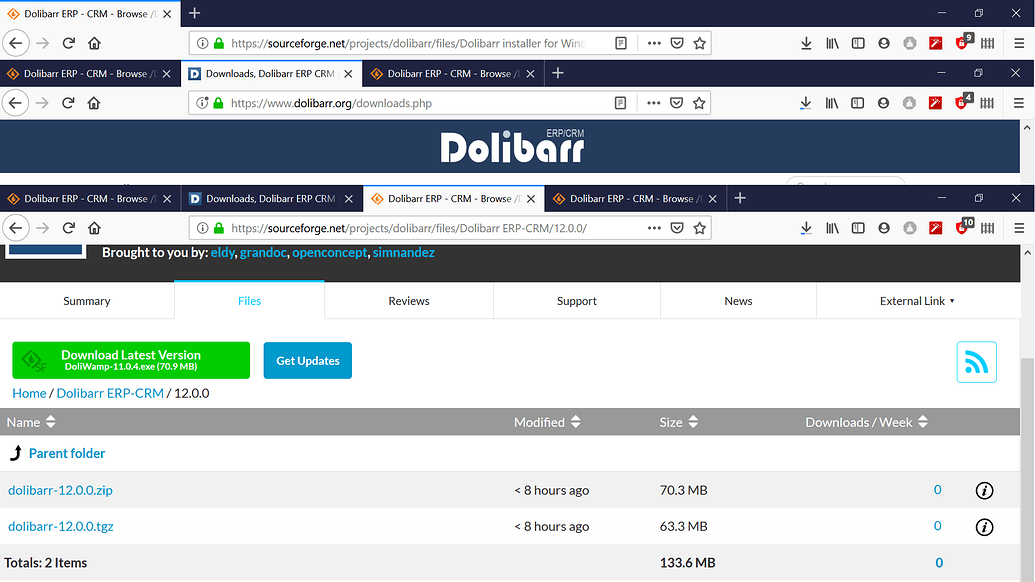Open the Firefox hamburger menu
Viewport: 1035px width, 582px height.
[x=1018, y=227]
